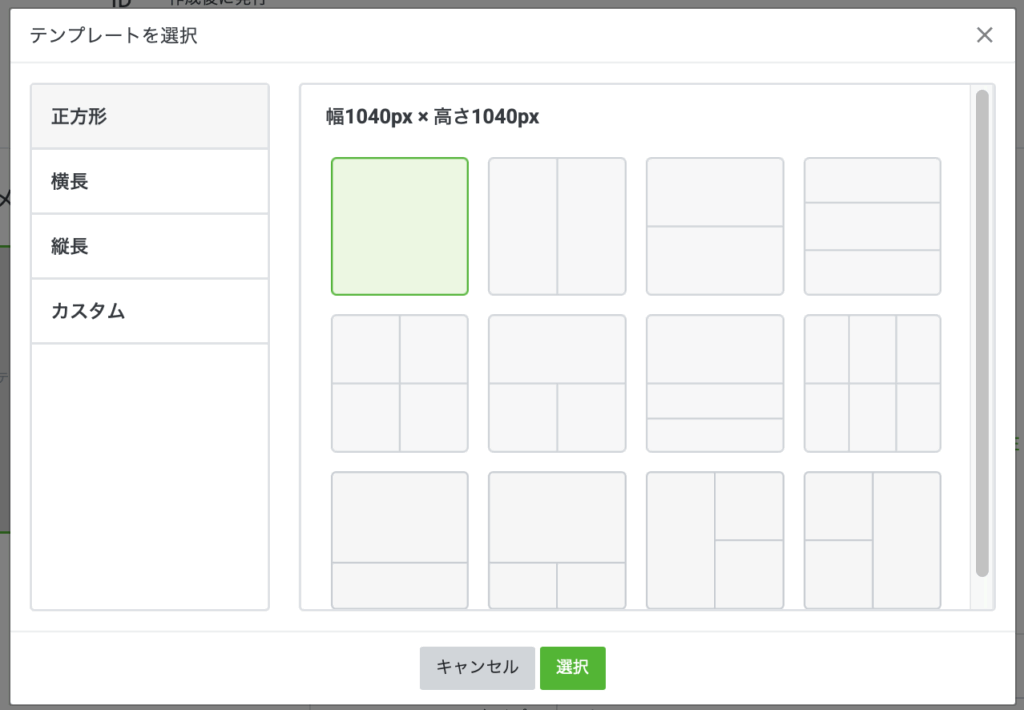Choose the four-square grid template
The width and height of the screenshot is (1024, 710).
(x=399, y=383)
